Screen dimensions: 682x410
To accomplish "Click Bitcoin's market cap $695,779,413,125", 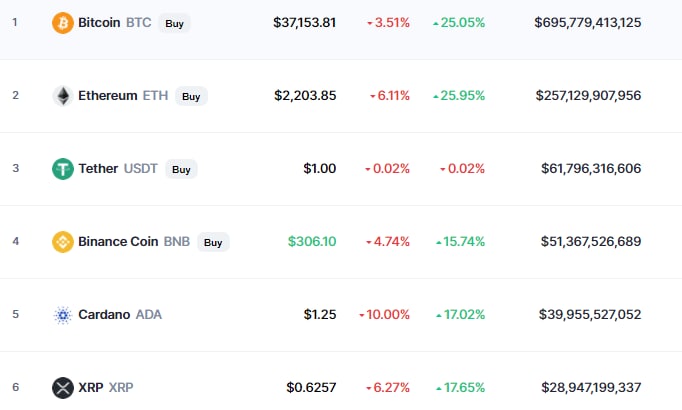I will [588, 22].
